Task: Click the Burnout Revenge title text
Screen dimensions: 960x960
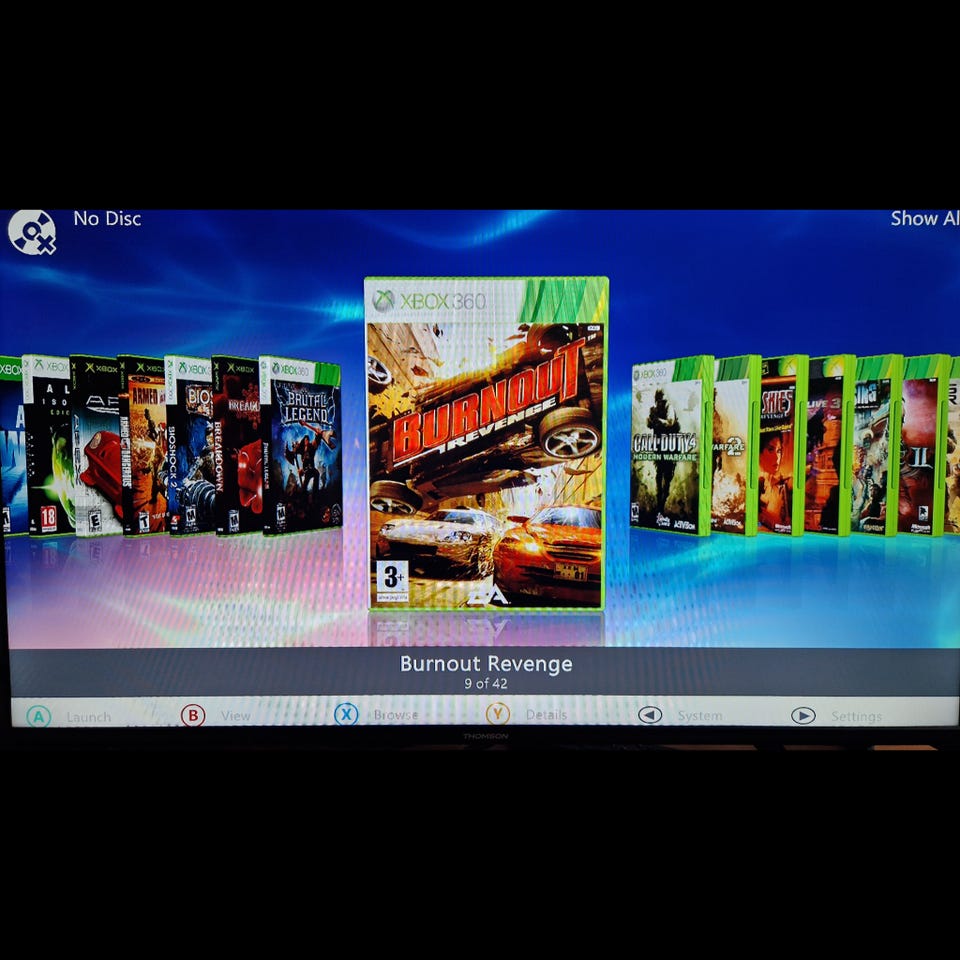Action: click(x=486, y=664)
